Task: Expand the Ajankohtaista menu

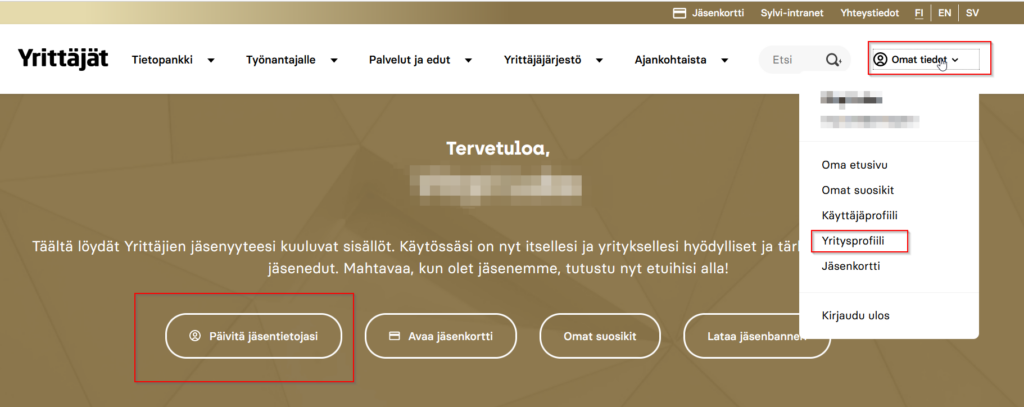Action: click(x=681, y=60)
